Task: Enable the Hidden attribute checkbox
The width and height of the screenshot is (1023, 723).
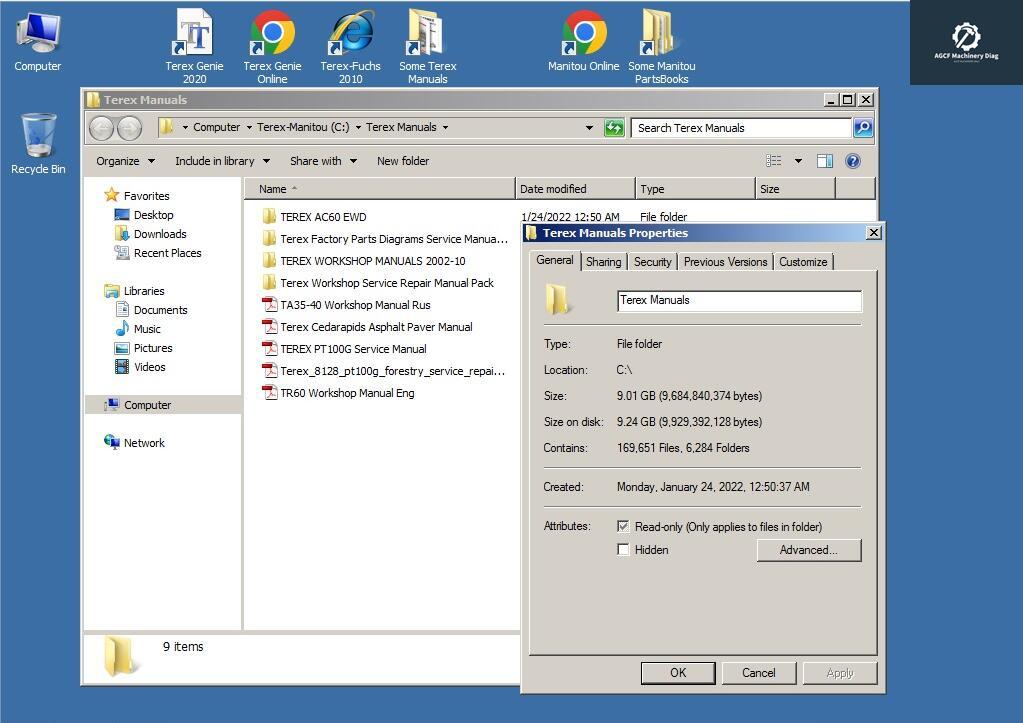Action: tap(623, 549)
